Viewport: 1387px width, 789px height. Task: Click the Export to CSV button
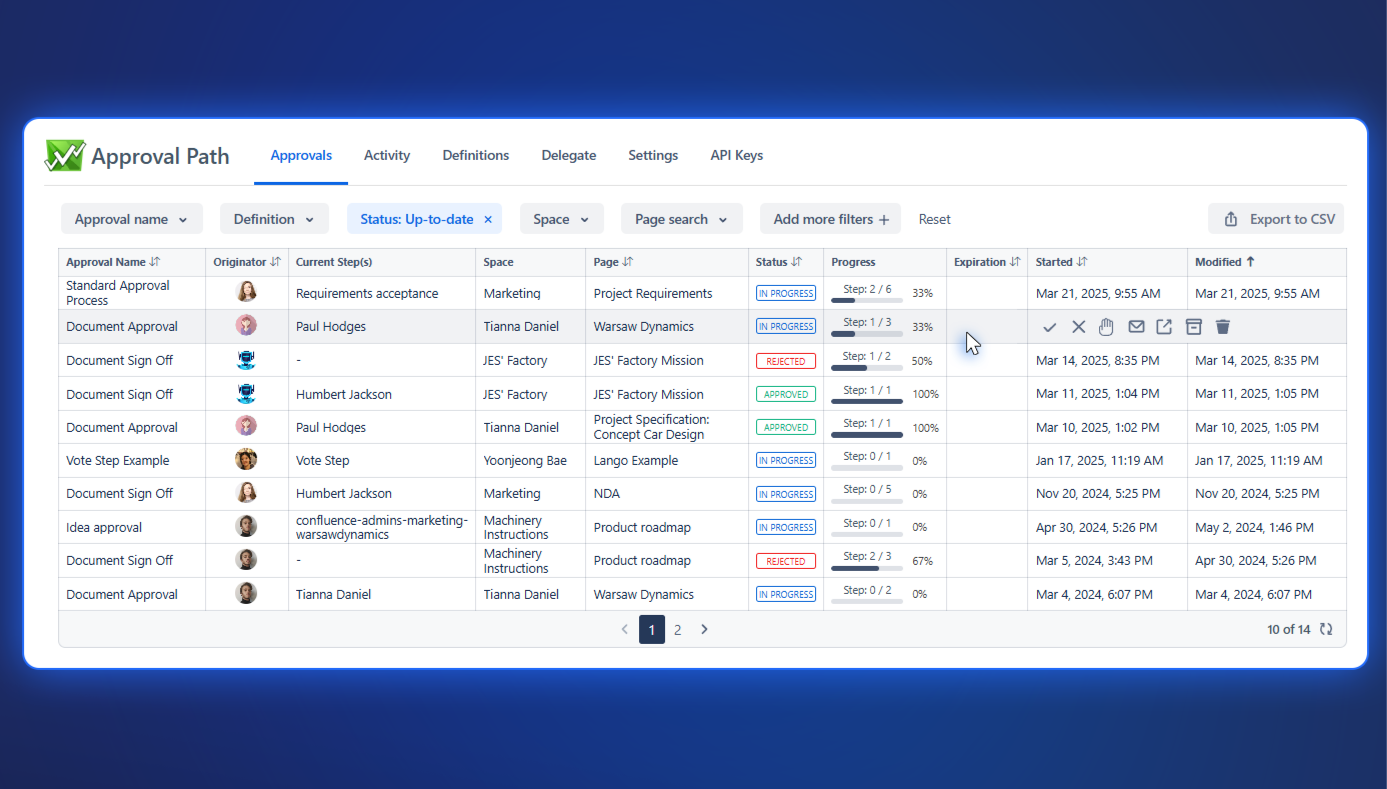1275,219
